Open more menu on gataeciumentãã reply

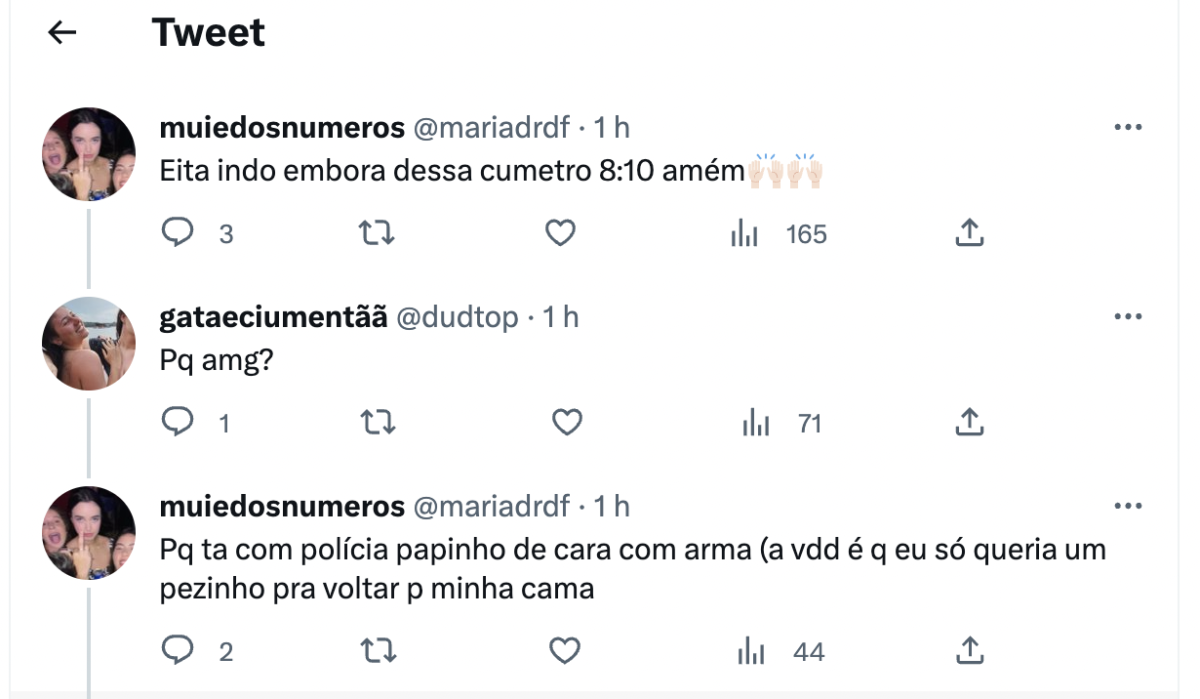pos(1127,318)
